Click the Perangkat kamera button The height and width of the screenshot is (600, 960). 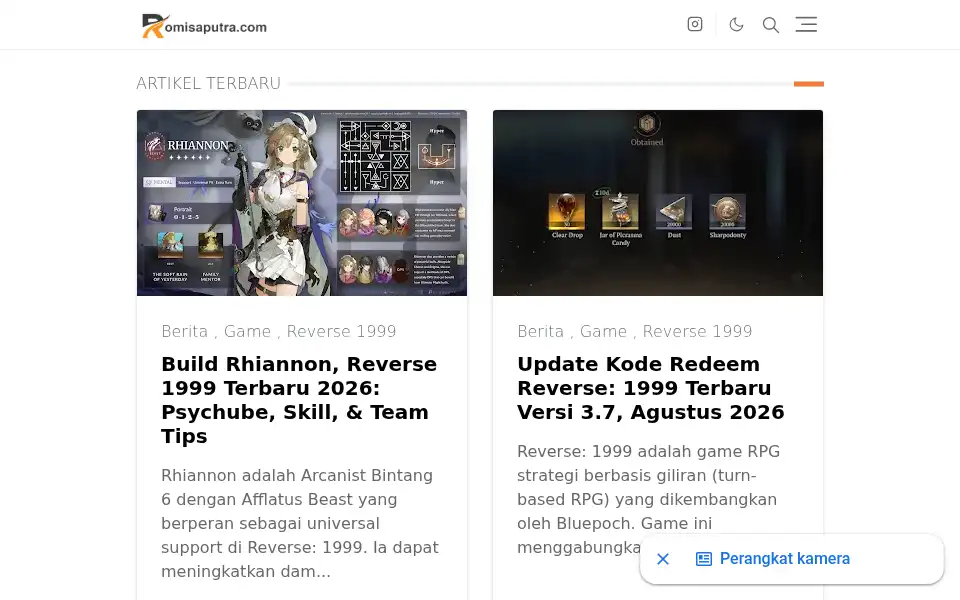[x=773, y=559]
